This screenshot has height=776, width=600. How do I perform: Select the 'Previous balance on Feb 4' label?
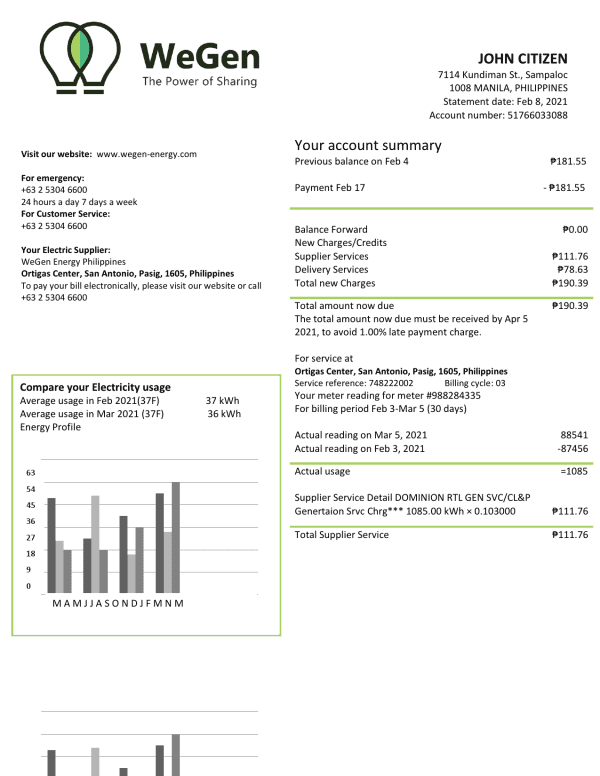click(352, 161)
